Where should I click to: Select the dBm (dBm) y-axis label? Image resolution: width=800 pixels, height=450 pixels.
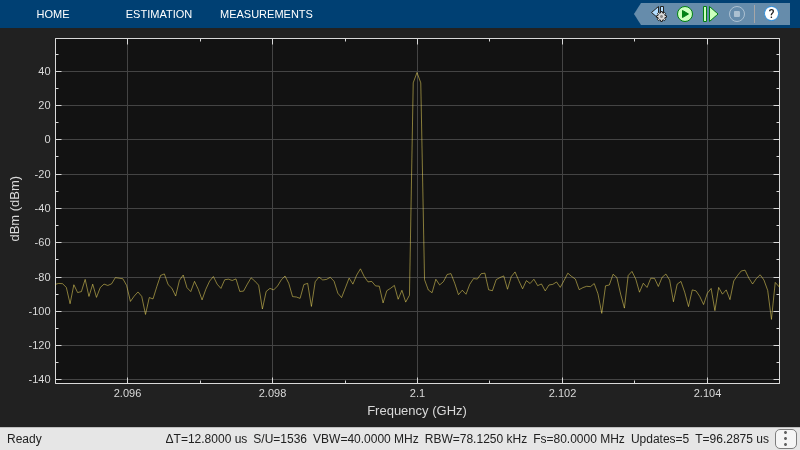pyautogui.click(x=15, y=209)
